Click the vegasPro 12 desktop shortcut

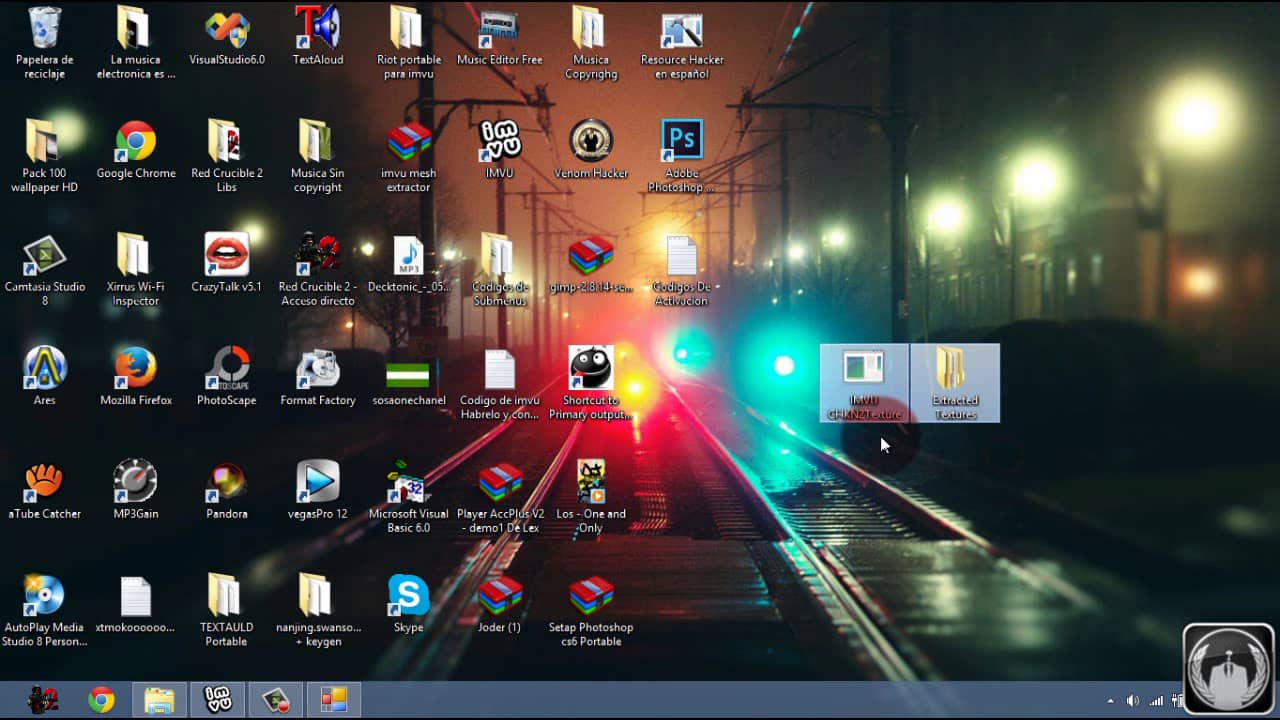coord(317,483)
